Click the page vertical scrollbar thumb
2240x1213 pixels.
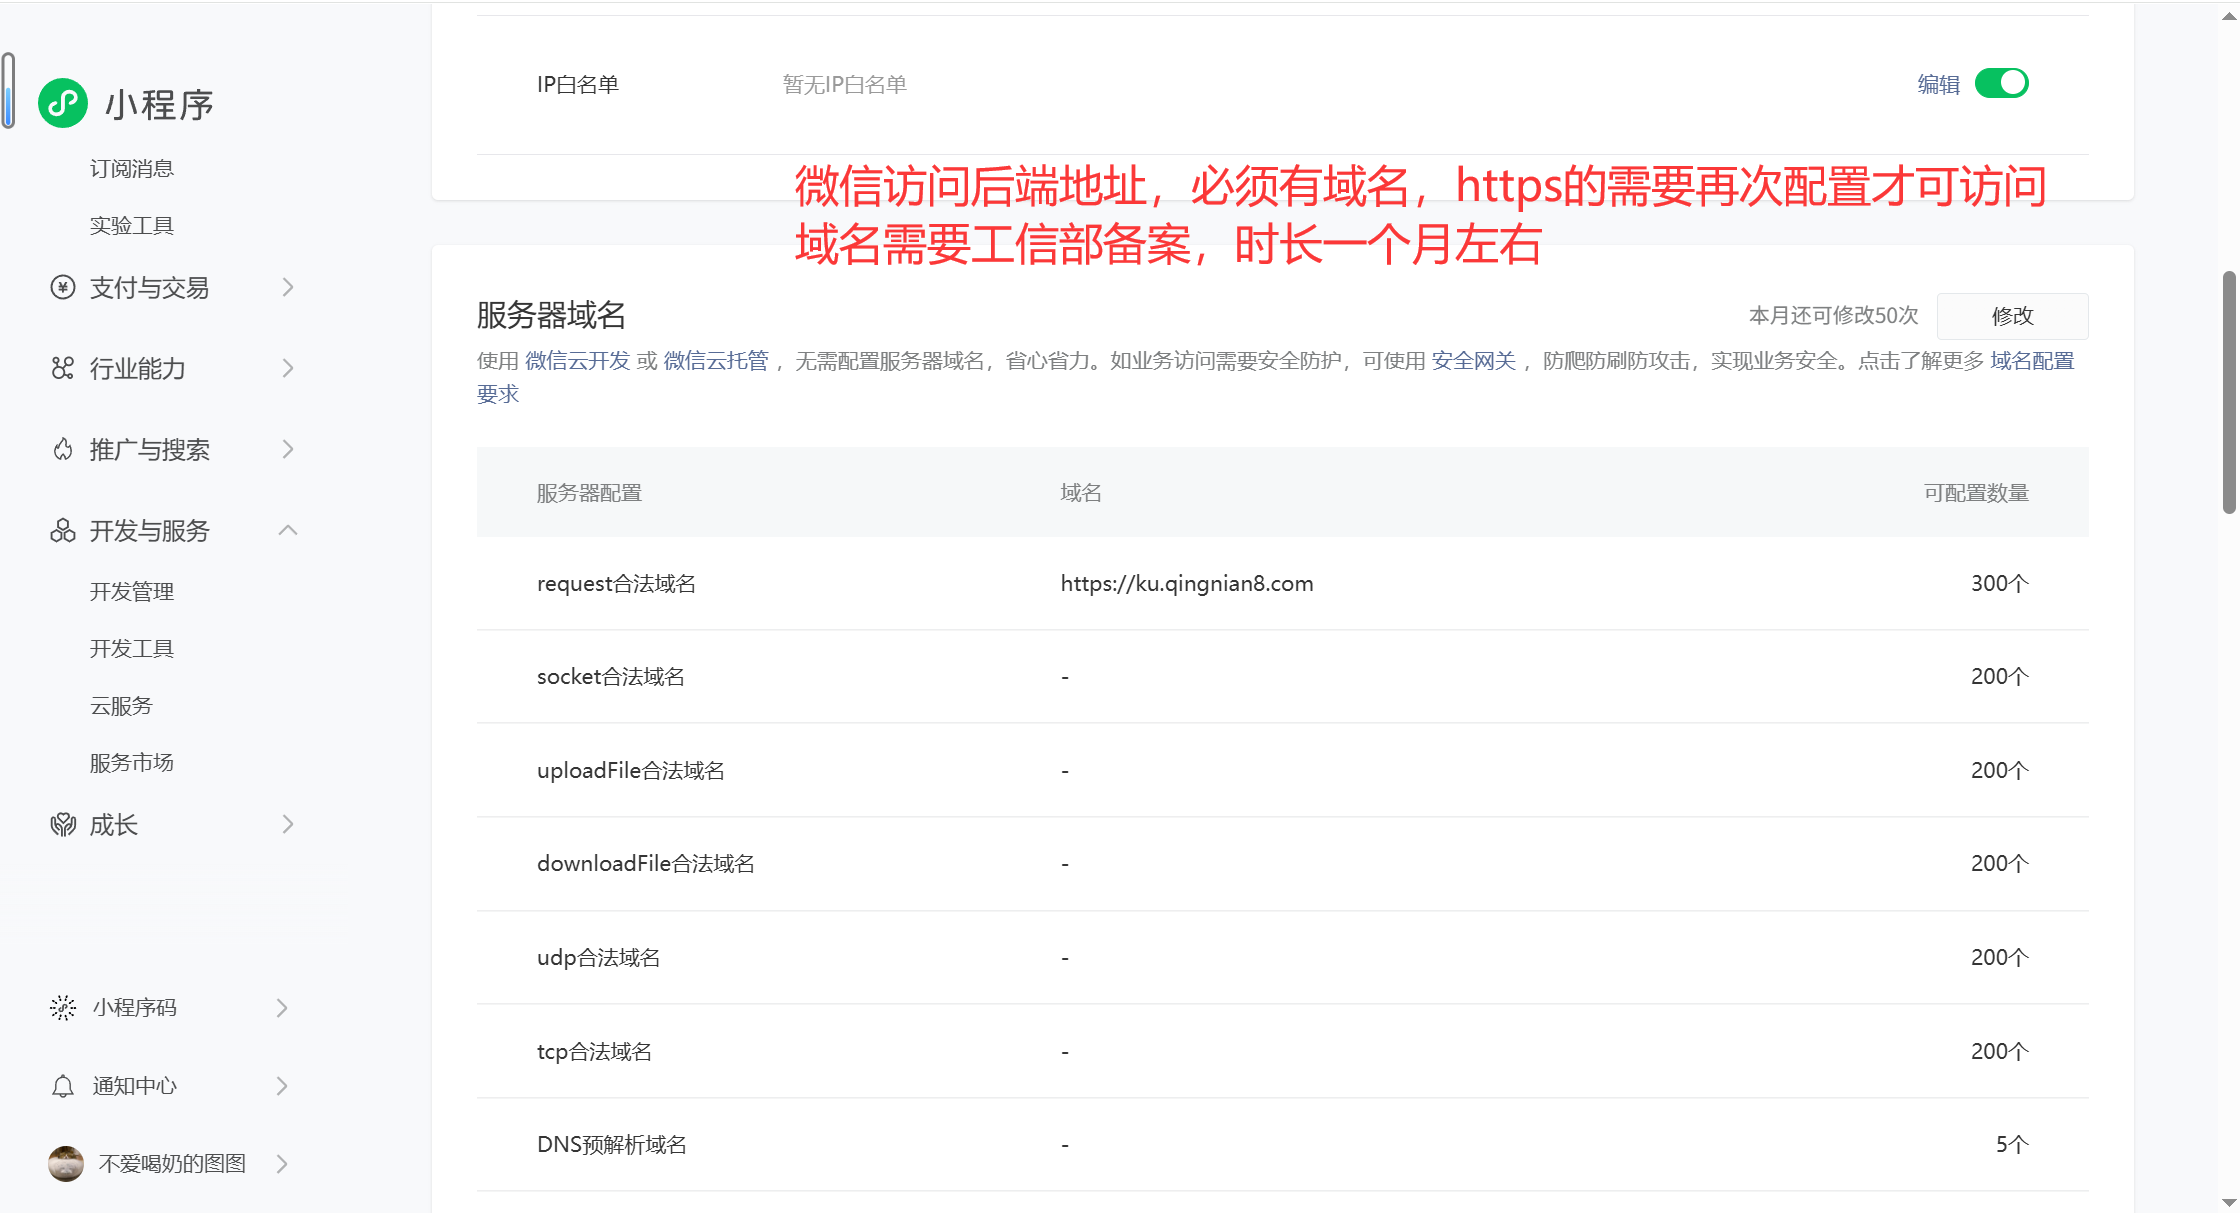tap(2229, 390)
